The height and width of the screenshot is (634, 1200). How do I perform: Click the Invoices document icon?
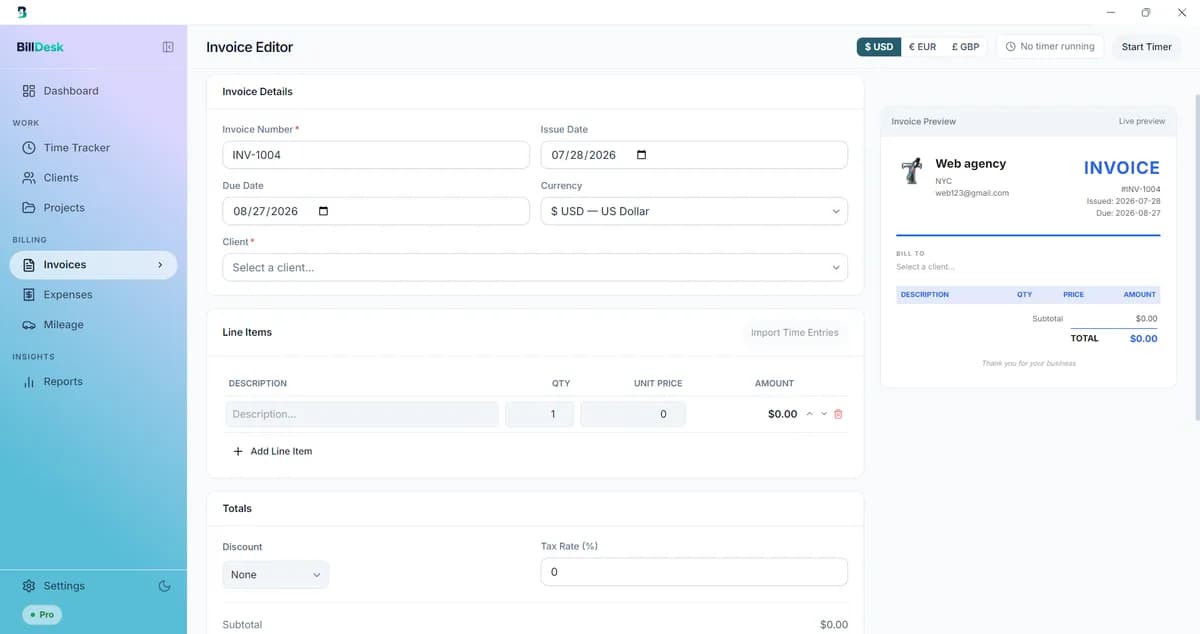click(x=29, y=265)
